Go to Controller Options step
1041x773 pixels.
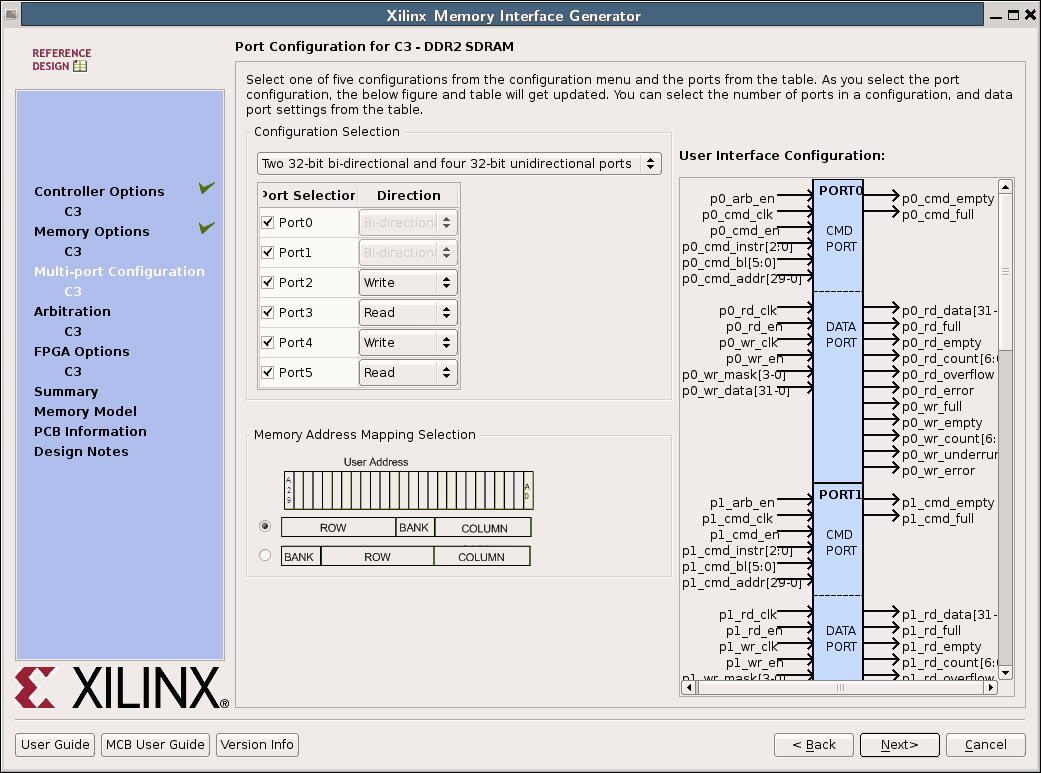[x=99, y=191]
